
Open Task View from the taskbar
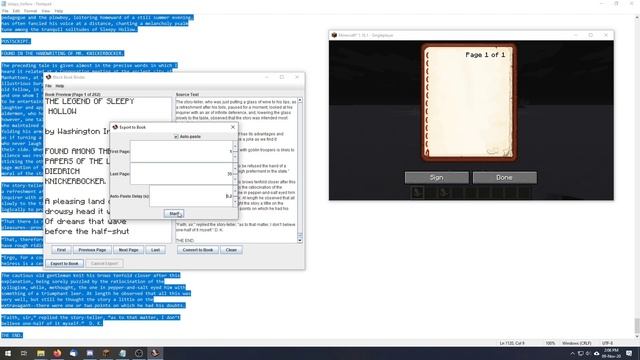[x=24, y=353]
